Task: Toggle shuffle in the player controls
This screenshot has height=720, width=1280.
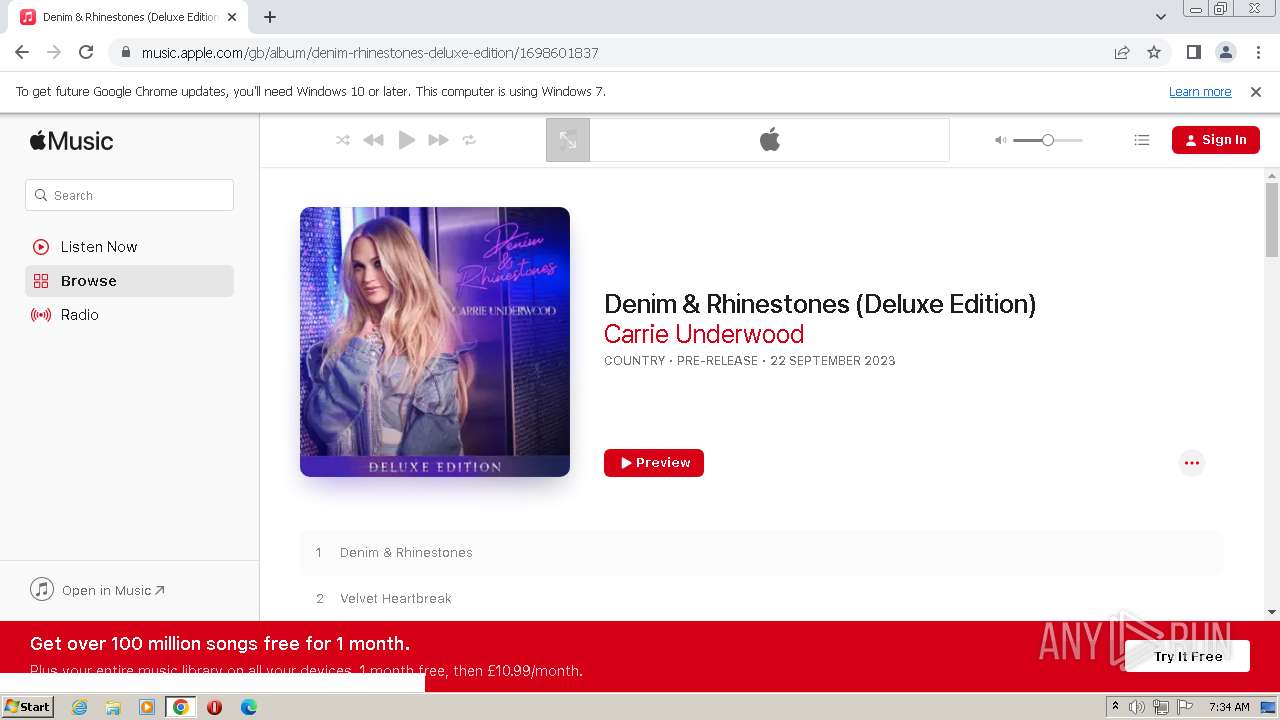Action: click(343, 140)
